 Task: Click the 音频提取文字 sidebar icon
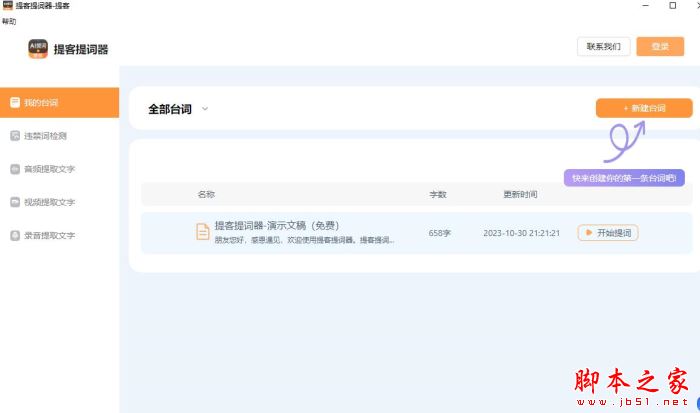(x=15, y=169)
